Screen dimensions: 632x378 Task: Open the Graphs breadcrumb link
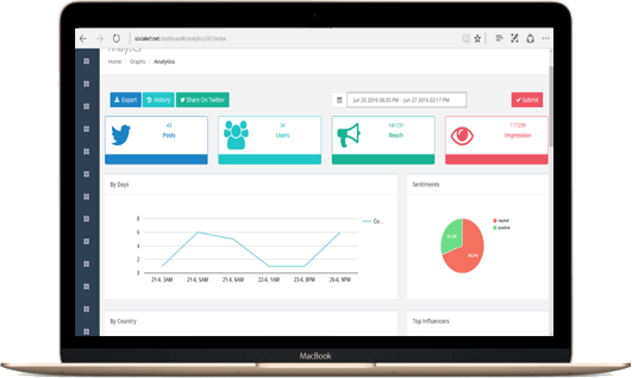click(137, 62)
